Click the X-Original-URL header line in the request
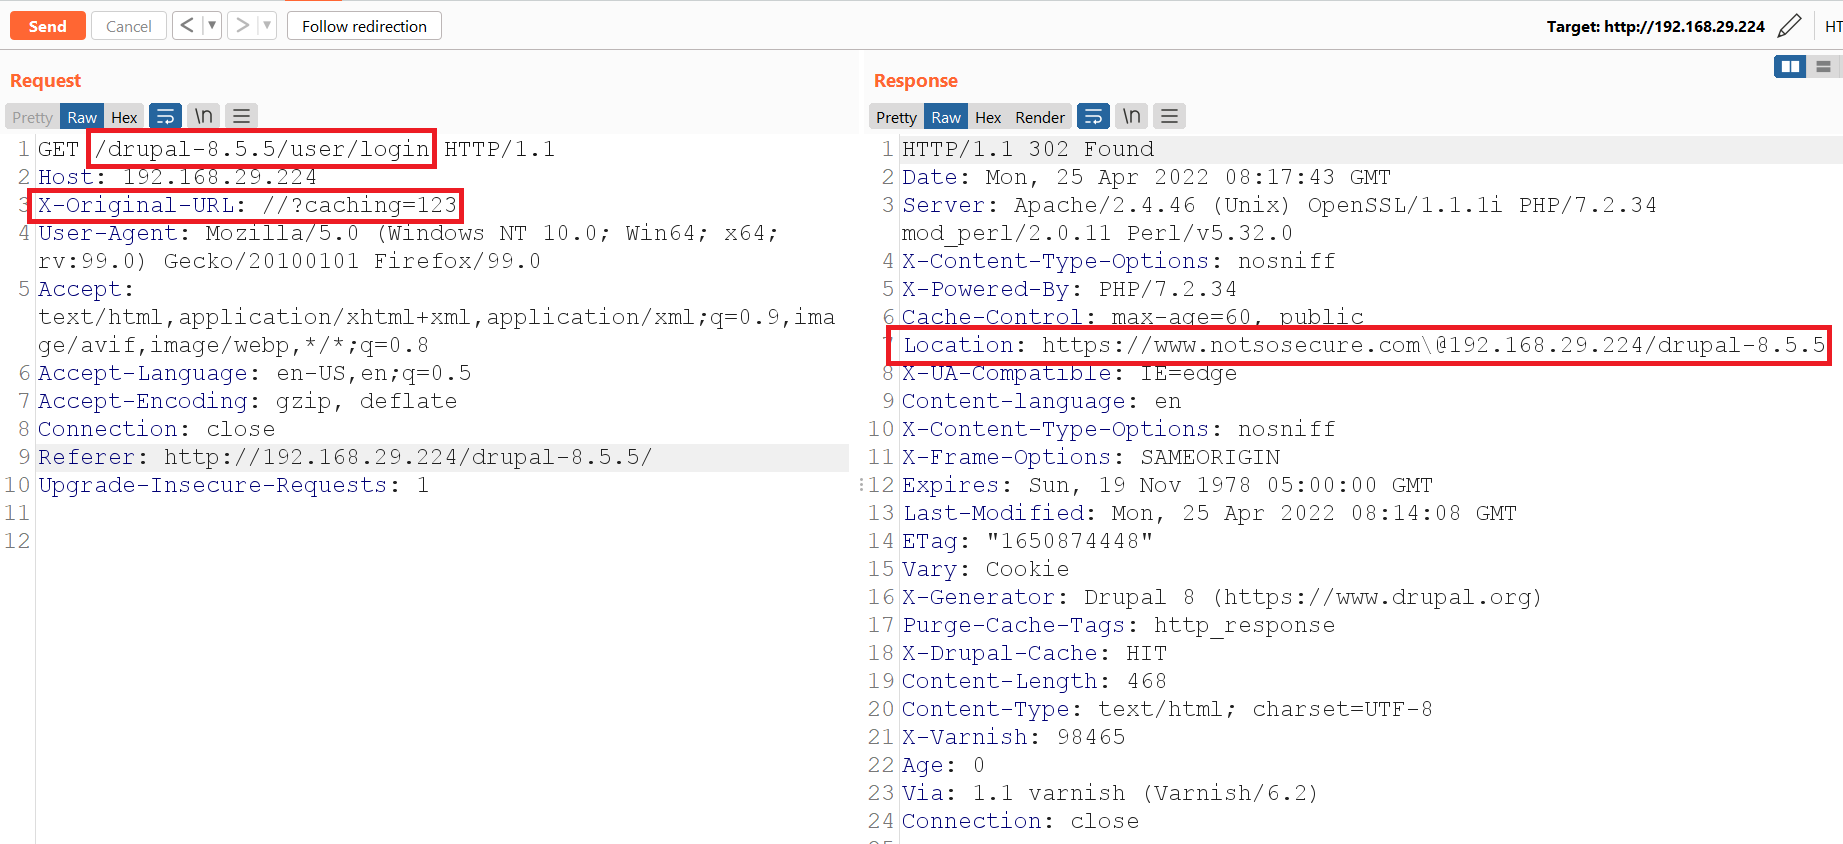 click(x=247, y=206)
